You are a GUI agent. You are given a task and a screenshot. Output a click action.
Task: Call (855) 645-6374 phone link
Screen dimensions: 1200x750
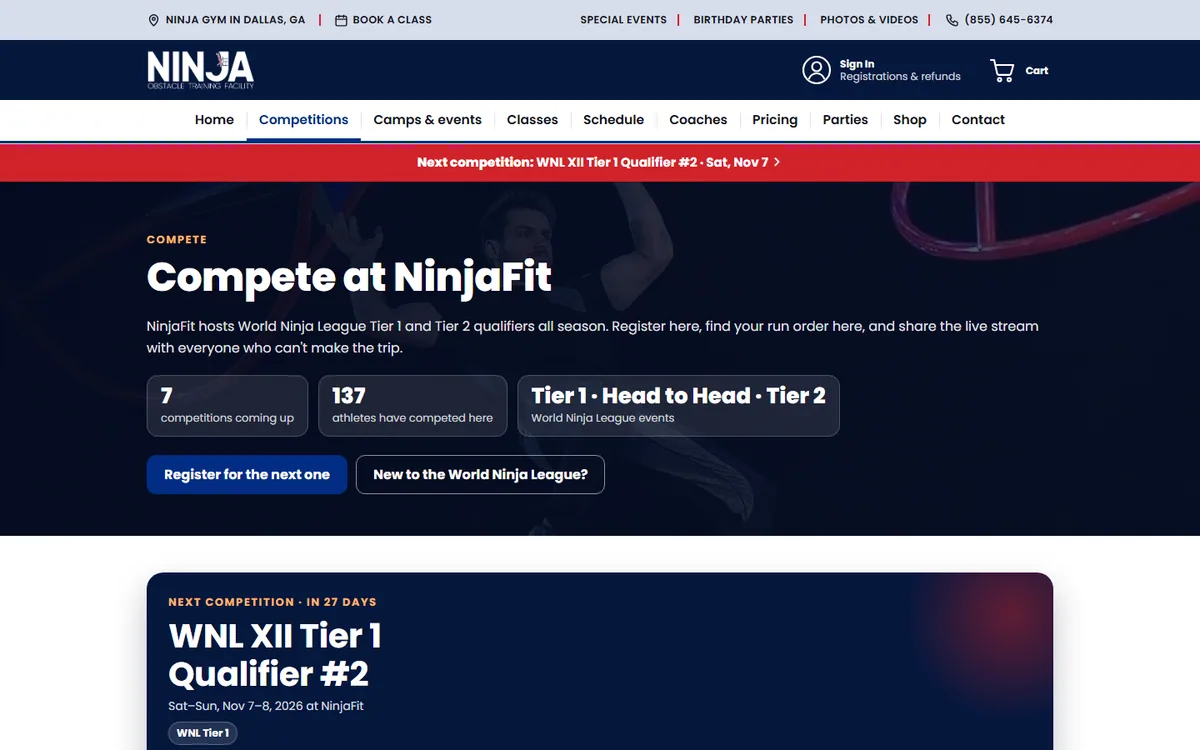coord(1008,20)
